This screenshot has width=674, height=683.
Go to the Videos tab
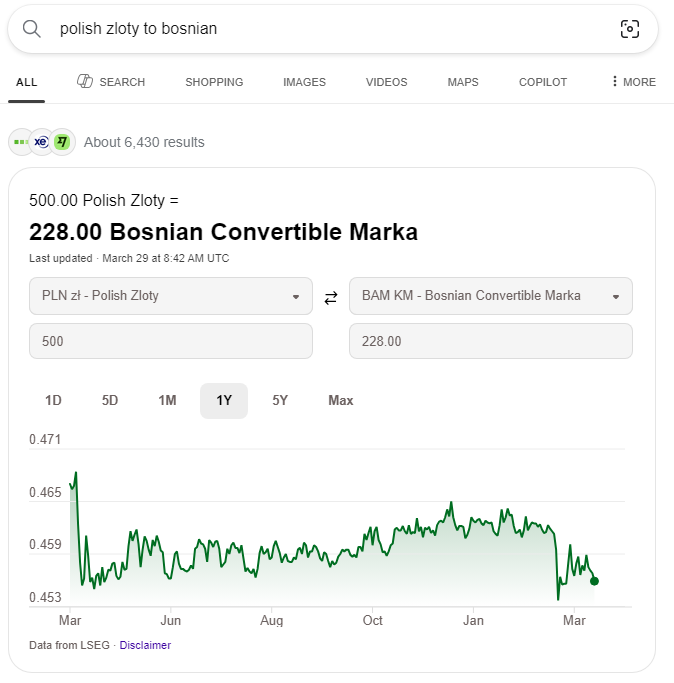pyautogui.click(x=386, y=82)
